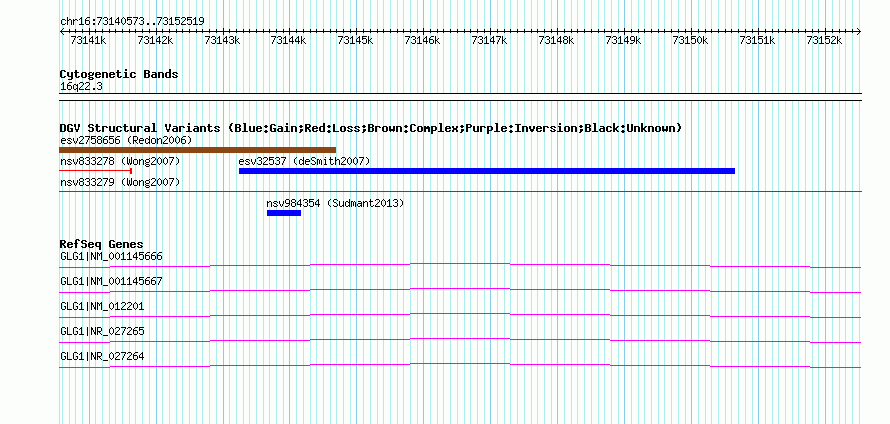Viewport: 890px width, 424px height.
Task: Click the 73147k ruler tick label
Action: point(489,40)
